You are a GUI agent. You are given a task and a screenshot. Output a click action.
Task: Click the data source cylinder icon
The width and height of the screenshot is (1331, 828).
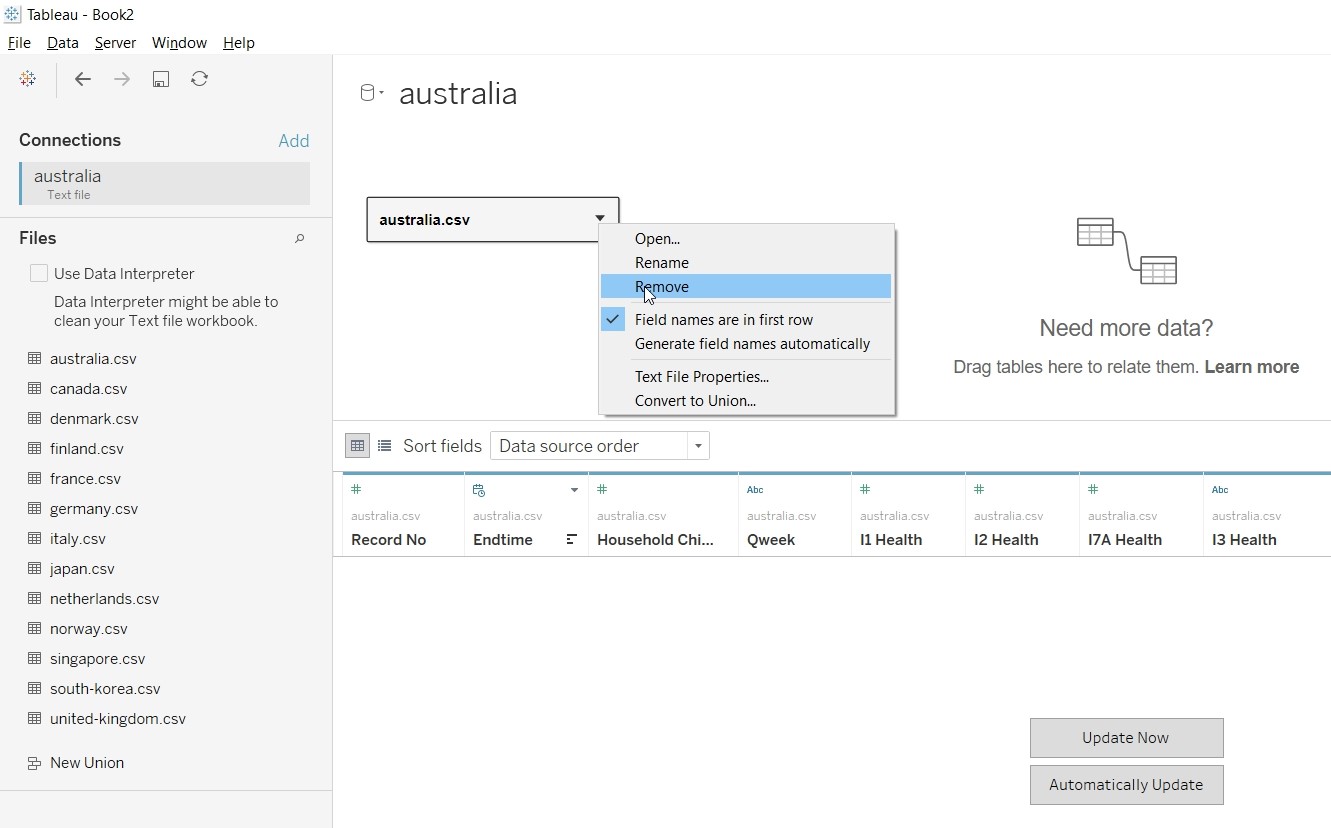point(368,94)
